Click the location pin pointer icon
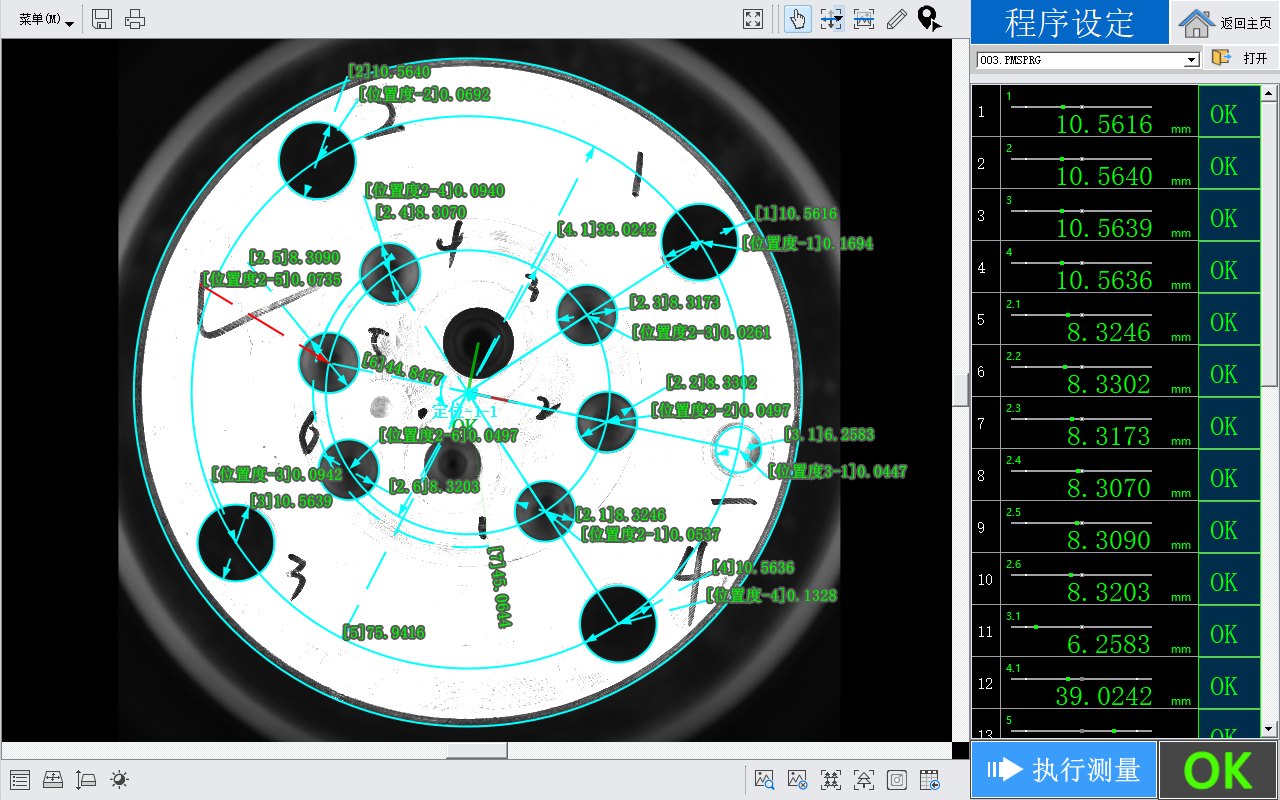This screenshot has width=1280, height=800. point(930,18)
